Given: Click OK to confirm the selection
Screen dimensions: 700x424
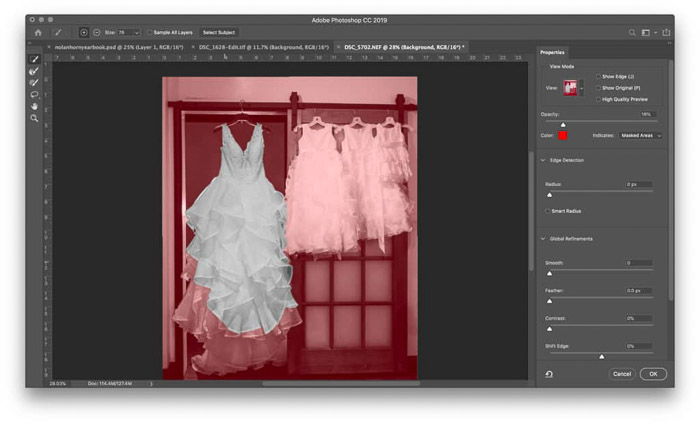Looking at the screenshot, I should pos(652,373).
